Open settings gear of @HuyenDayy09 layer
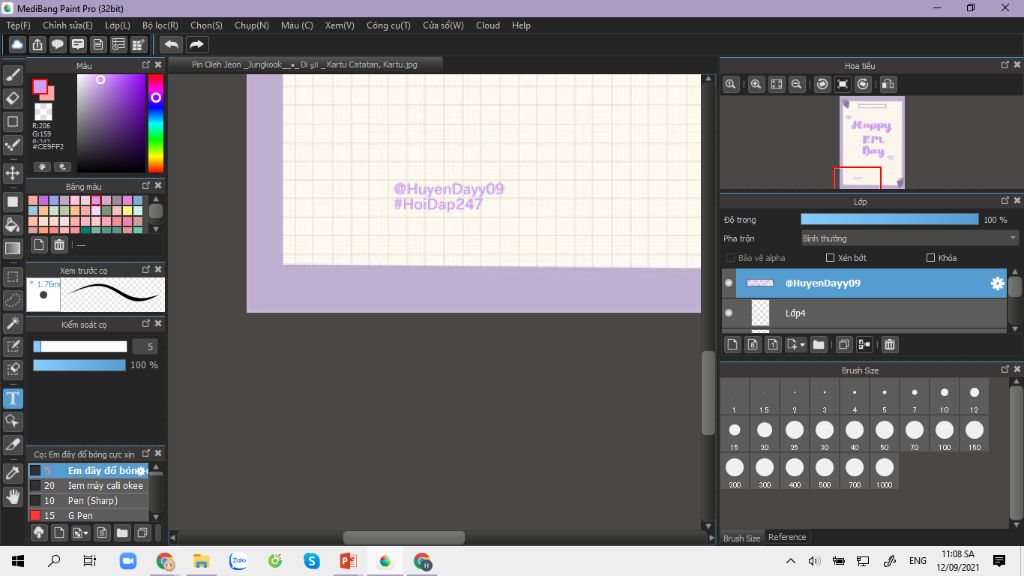1024x576 pixels. point(997,283)
